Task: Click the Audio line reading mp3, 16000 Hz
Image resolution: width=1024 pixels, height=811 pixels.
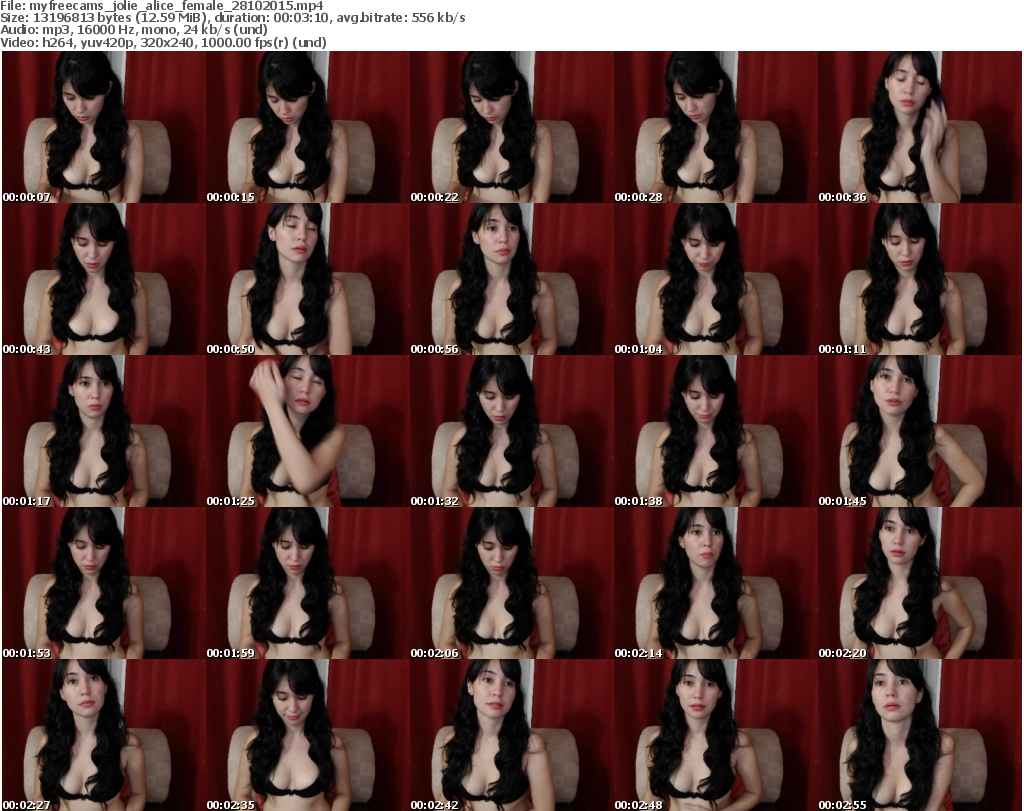Action: pos(134,30)
